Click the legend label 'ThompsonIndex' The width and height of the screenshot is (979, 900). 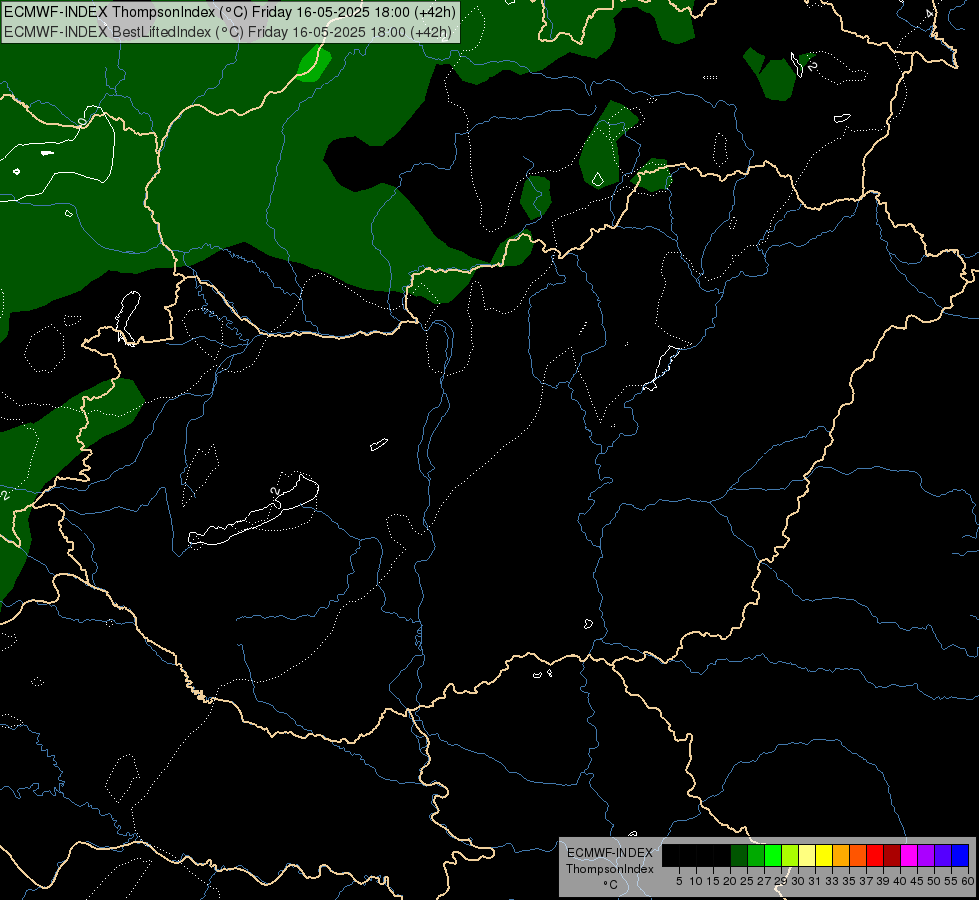(x=609, y=869)
